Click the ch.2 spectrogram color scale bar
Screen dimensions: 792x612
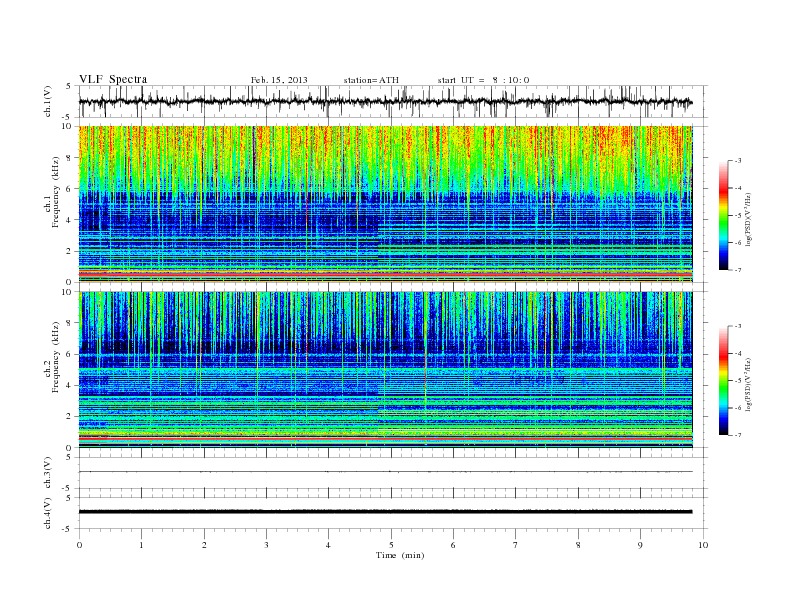(723, 380)
